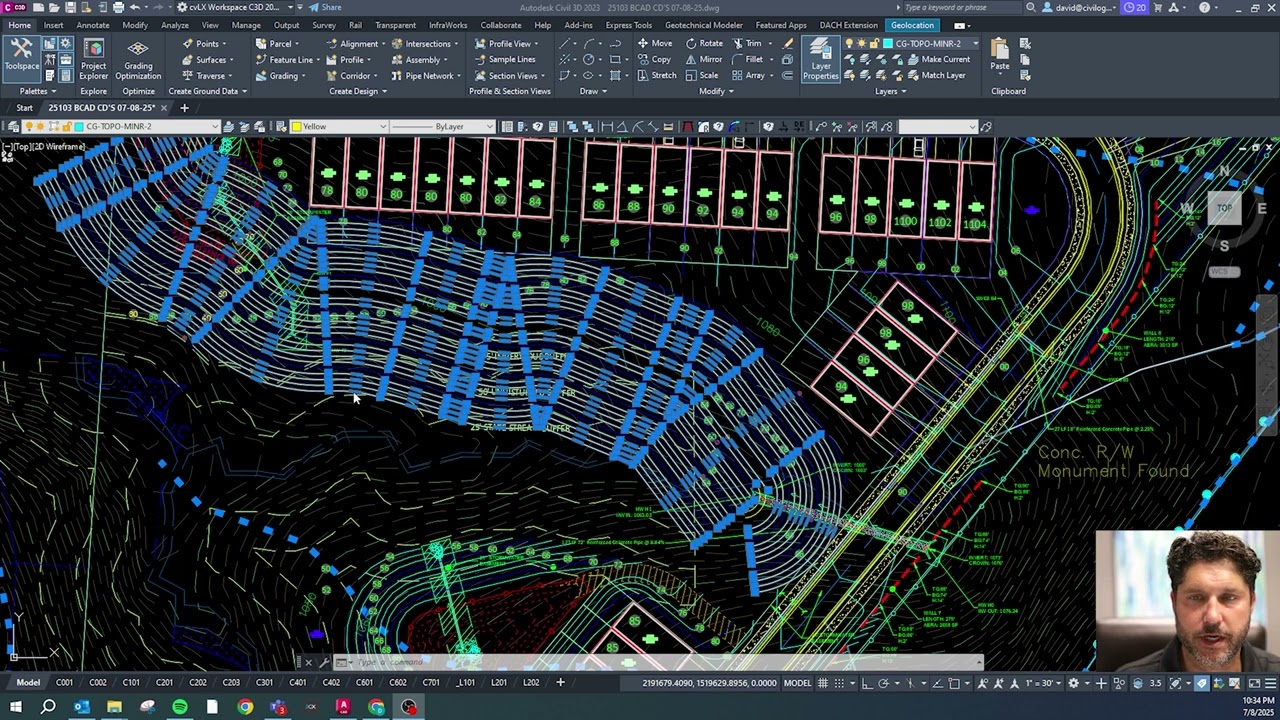Open the Geolocation ribbon tab
The width and height of the screenshot is (1280, 720).
pos(912,25)
